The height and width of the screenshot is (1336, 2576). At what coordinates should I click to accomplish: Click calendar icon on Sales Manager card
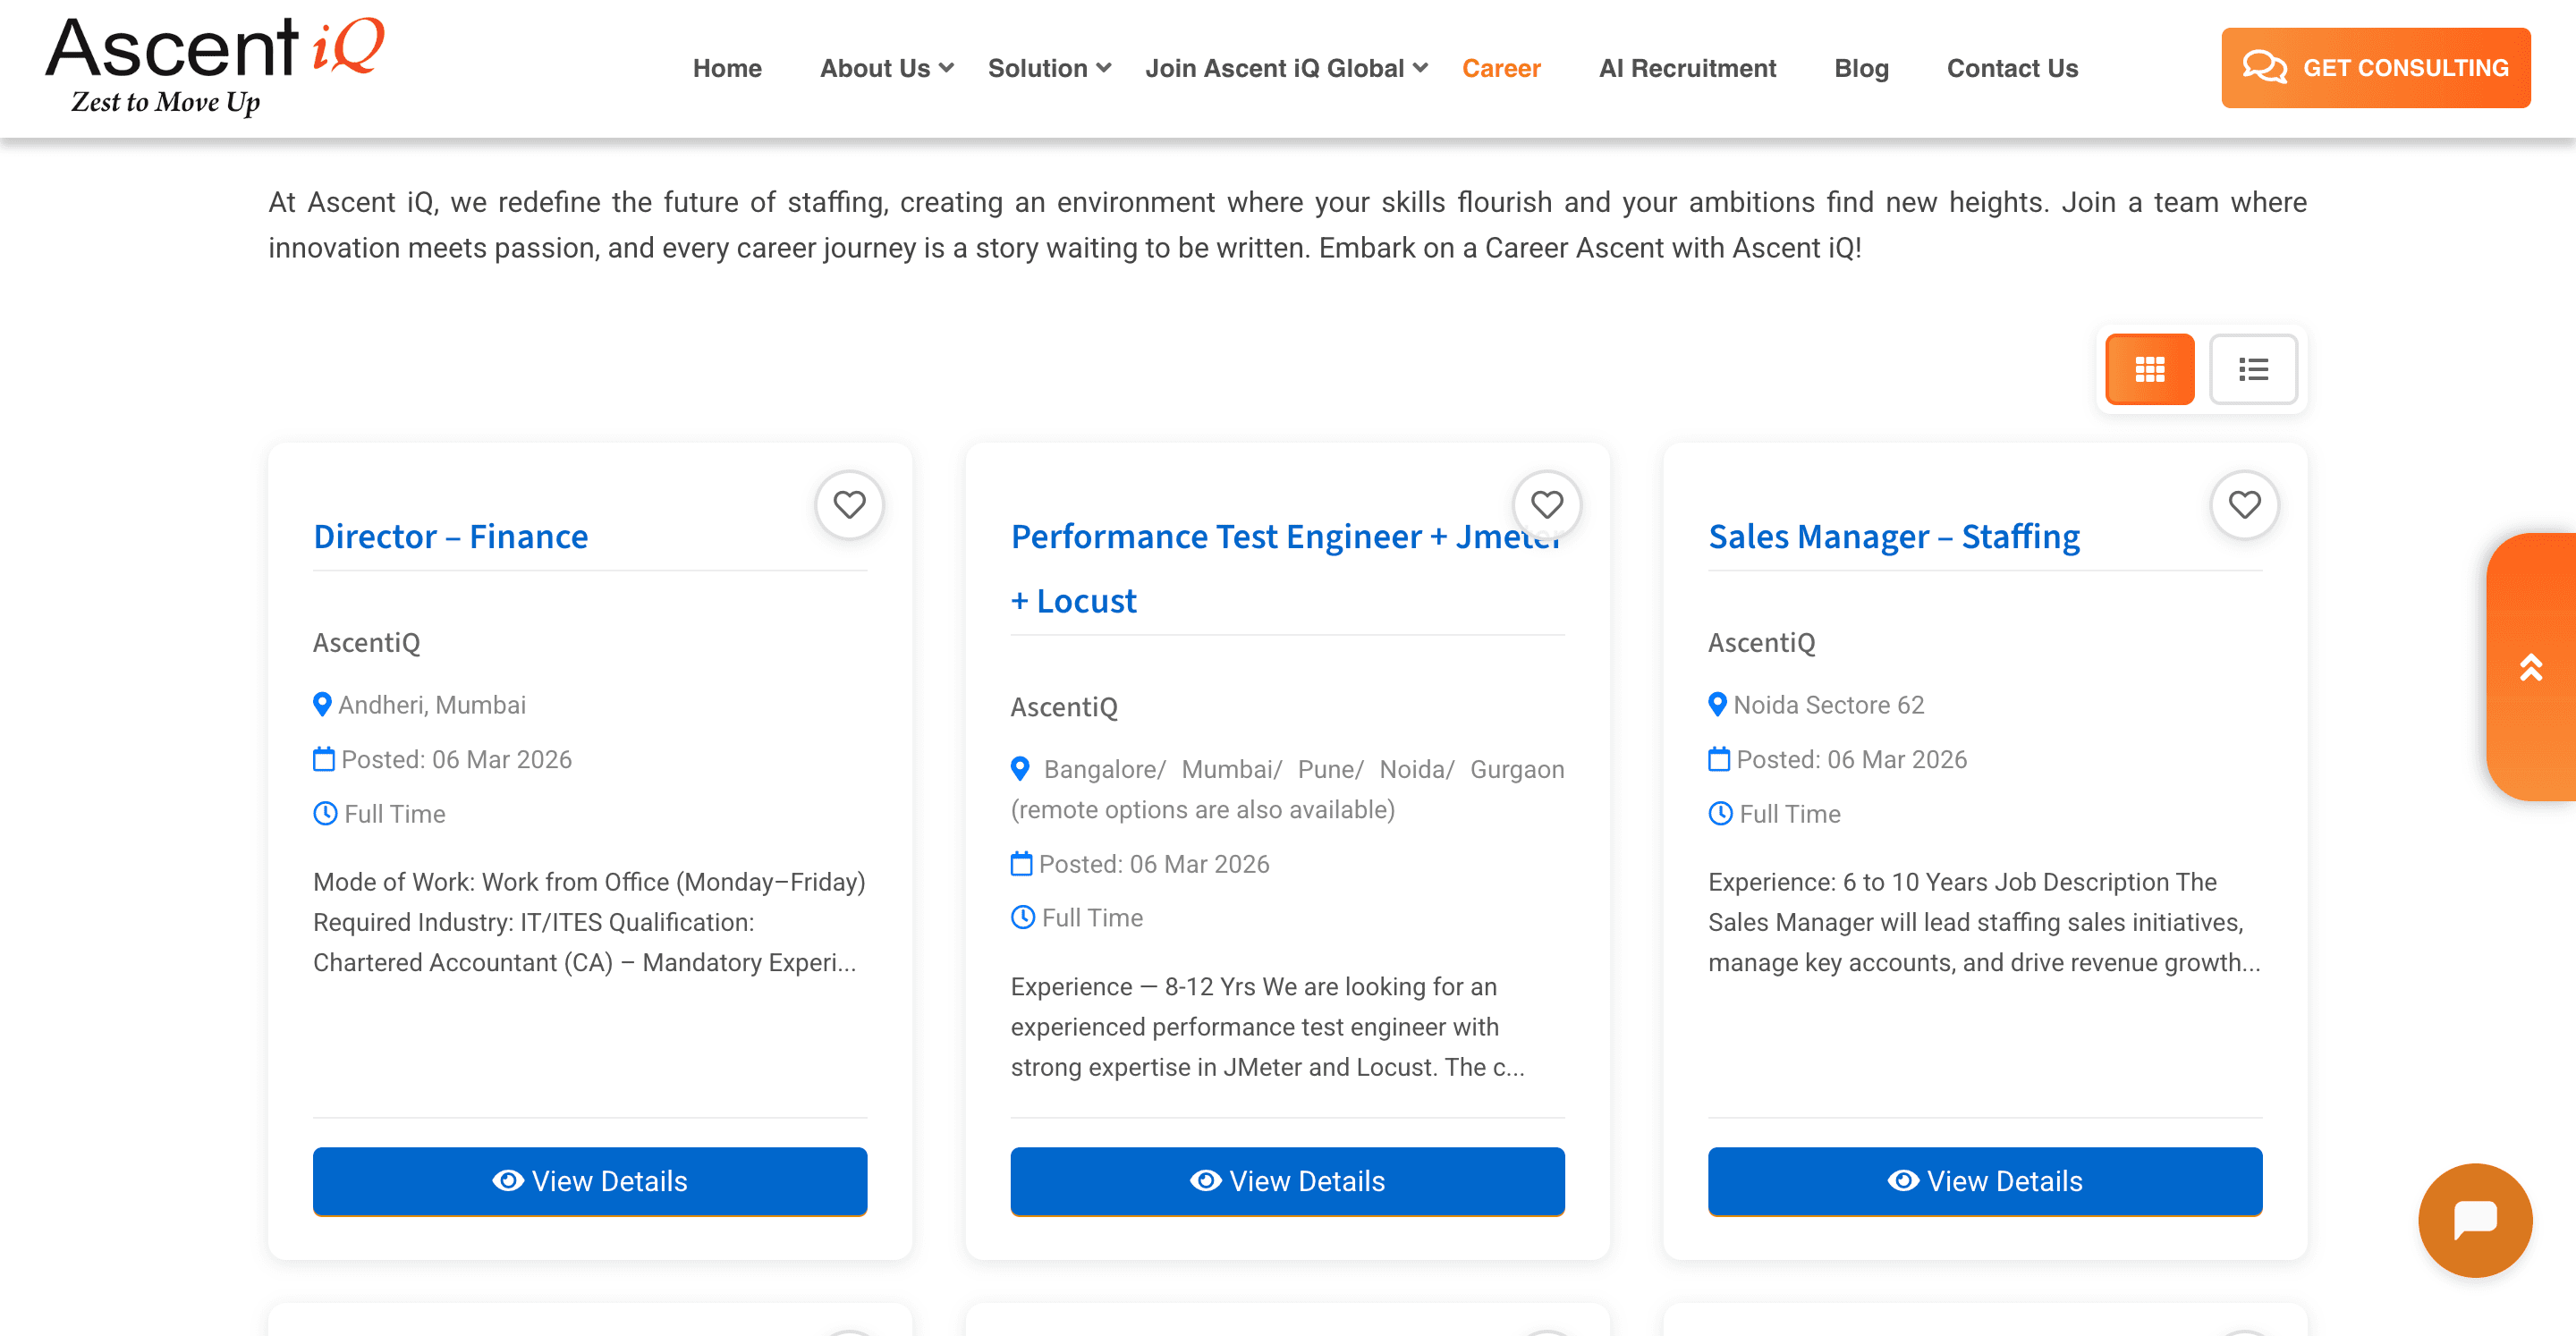[1718, 759]
